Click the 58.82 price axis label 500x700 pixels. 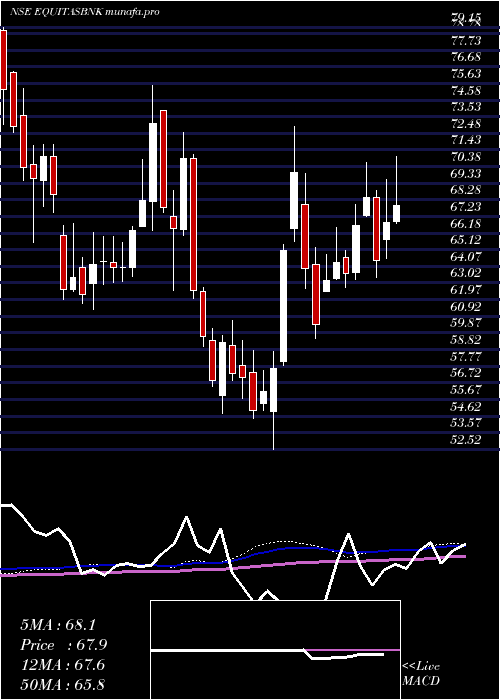coord(466,340)
